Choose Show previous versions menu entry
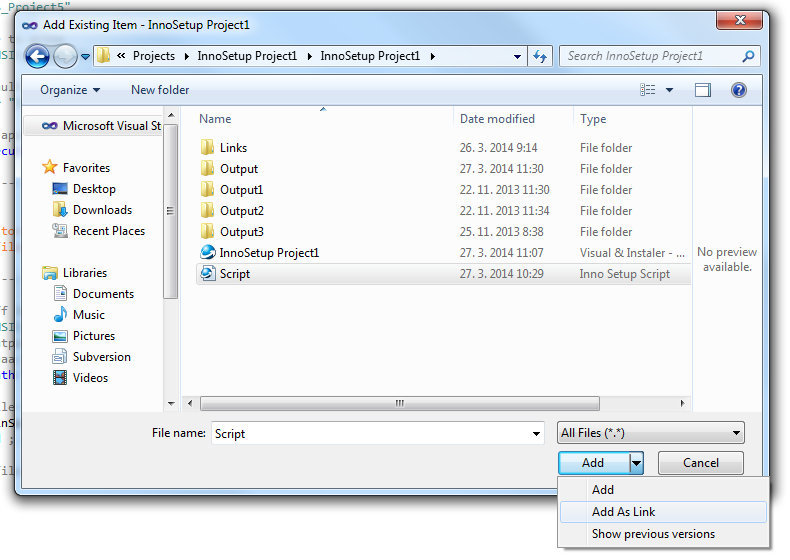Screen dimensions: 790x560 pyautogui.click(x=663, y=534)
